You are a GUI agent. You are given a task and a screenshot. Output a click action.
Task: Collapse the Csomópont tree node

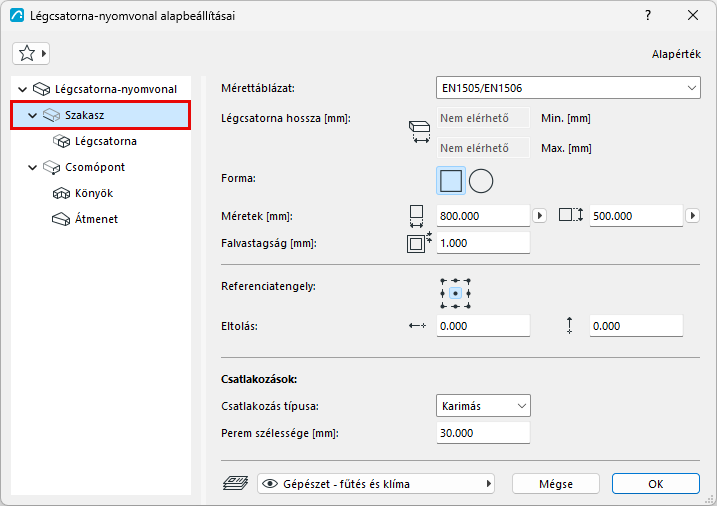(x=32, y=167)
